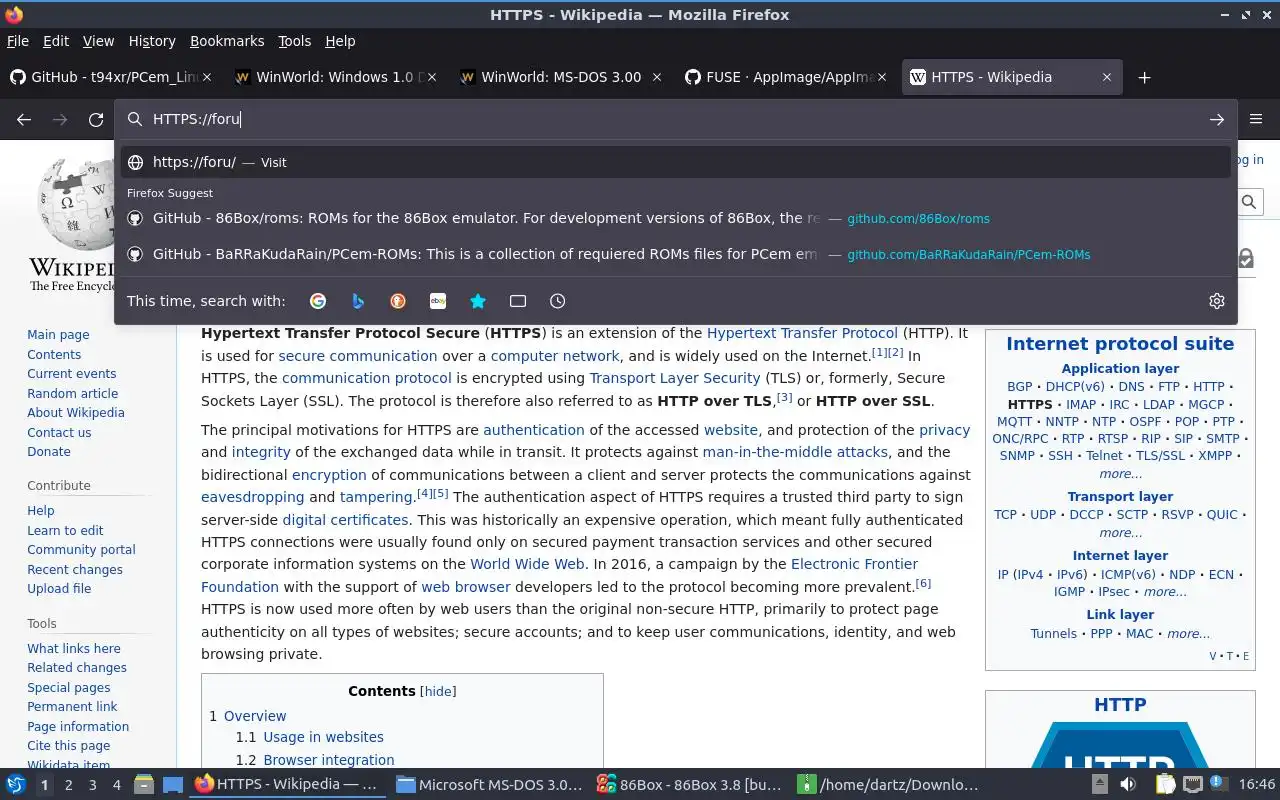Select the https://foru/ Visit suggestion
This screenshot has width=1280, height=800.
coord(676,162)
